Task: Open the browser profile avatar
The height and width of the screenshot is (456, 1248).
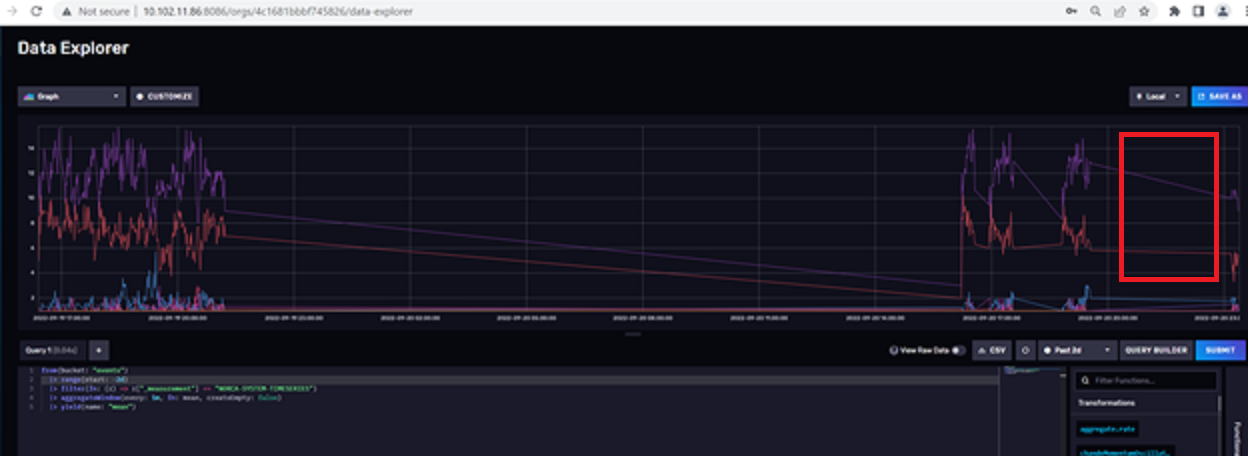Action: click(x=1222, y=12)
